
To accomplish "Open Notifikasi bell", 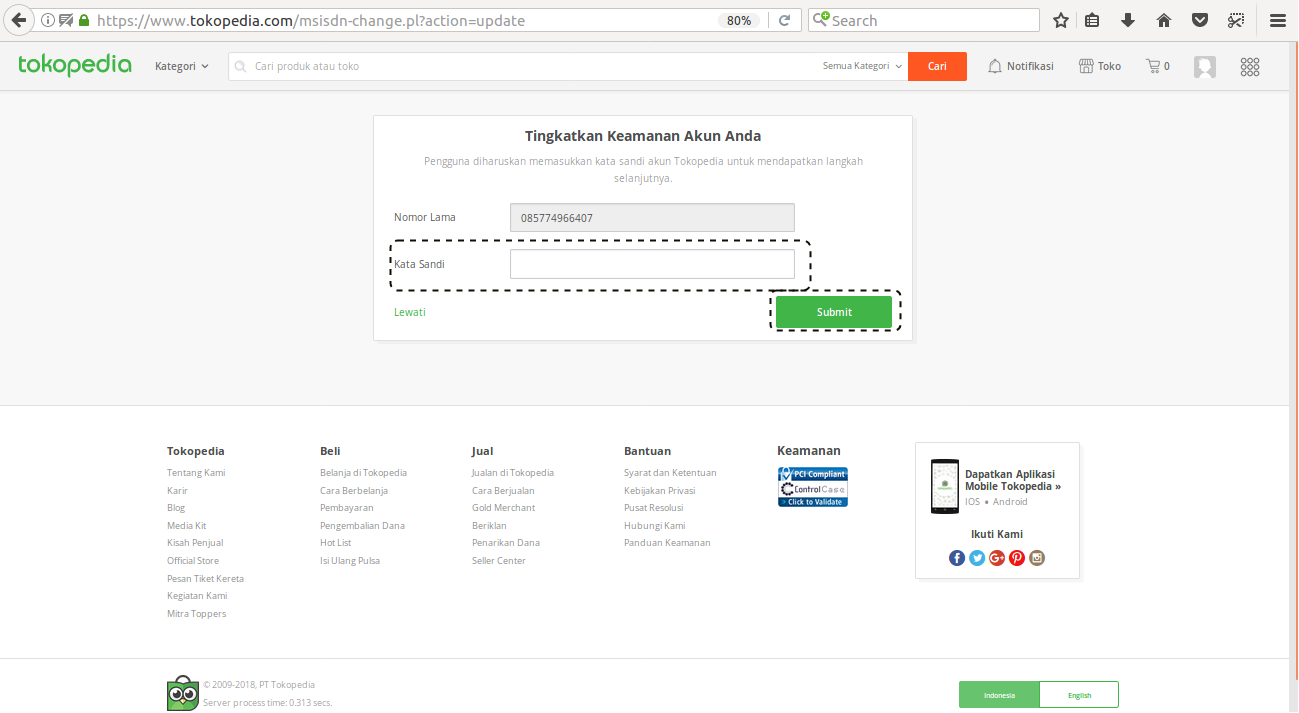I will point(1021,66).
